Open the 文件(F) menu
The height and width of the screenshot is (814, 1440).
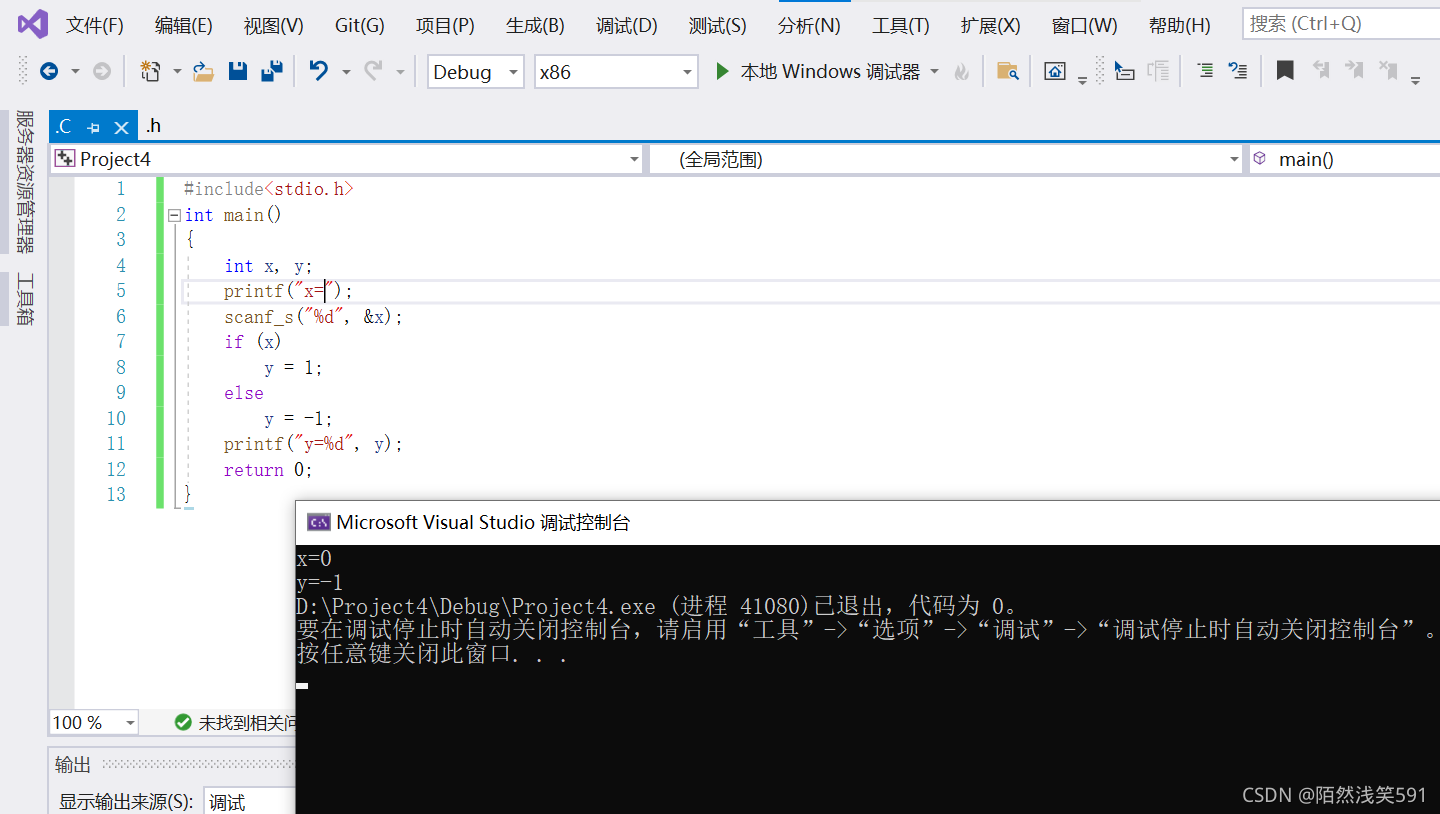95,25
